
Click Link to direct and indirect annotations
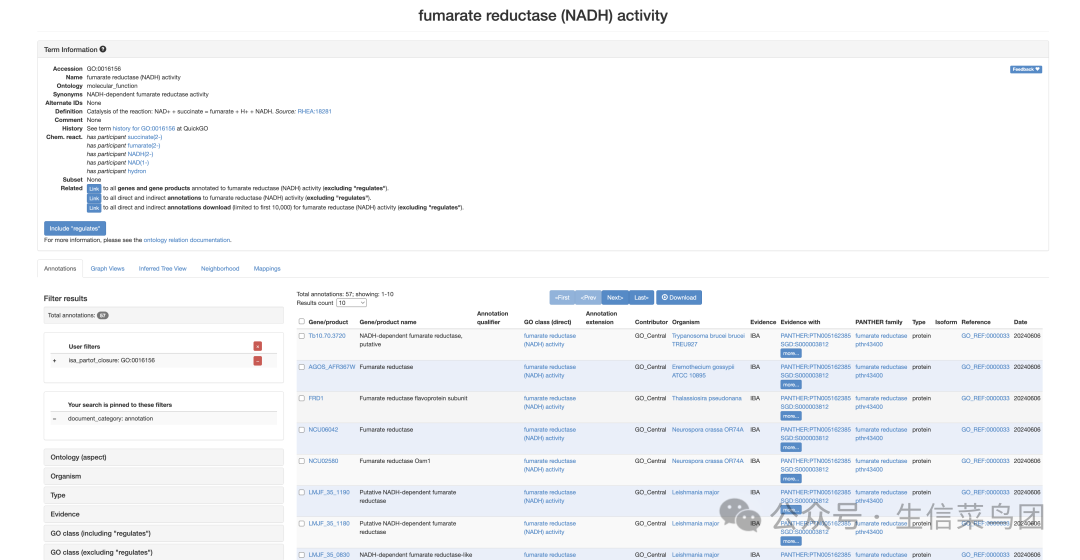[x=94, y=198]
